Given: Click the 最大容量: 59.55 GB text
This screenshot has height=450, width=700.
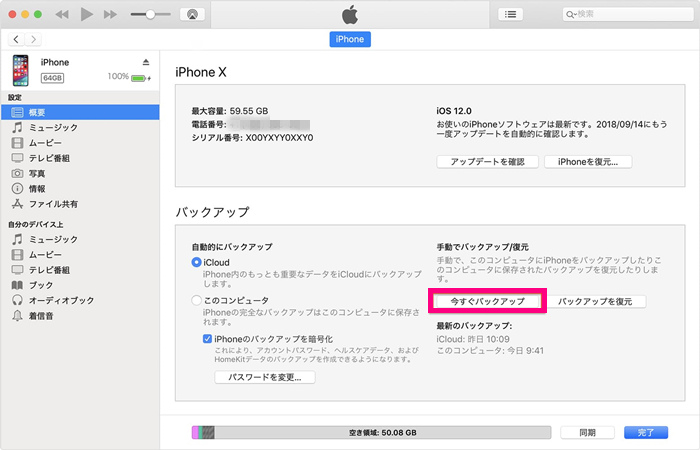Looking at the screenshot, I should click(230, 111).
